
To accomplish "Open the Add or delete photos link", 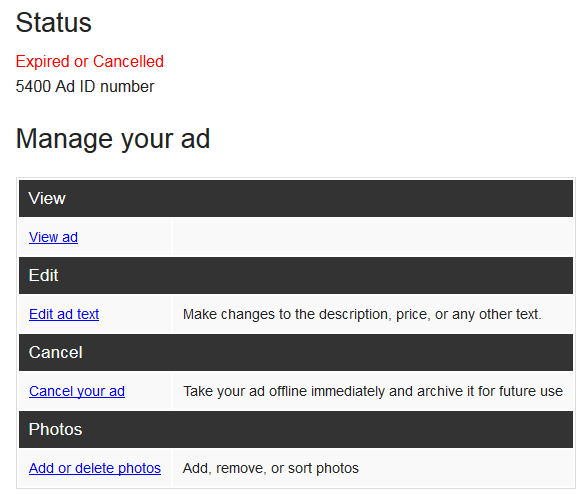I will coord(95,468).
